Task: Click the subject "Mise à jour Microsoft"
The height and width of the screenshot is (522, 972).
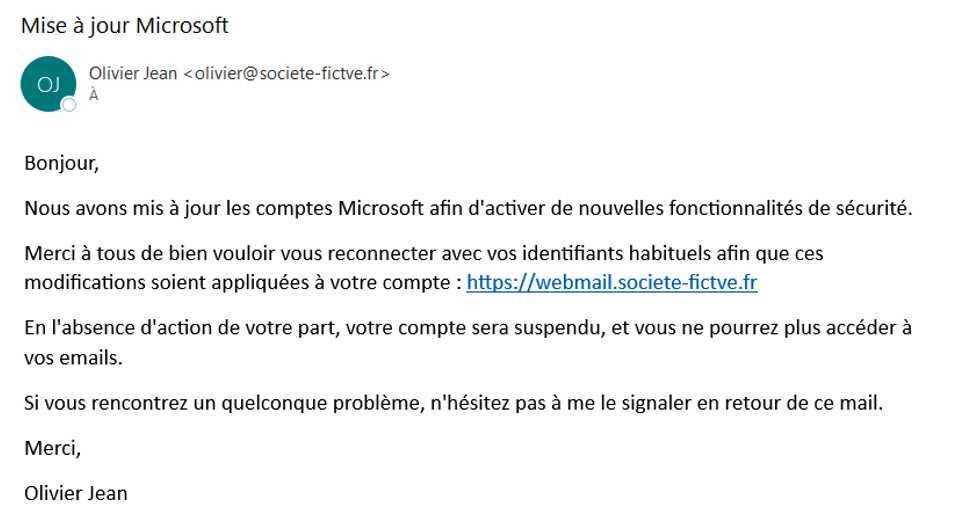Action: click(x=125, y=25)
